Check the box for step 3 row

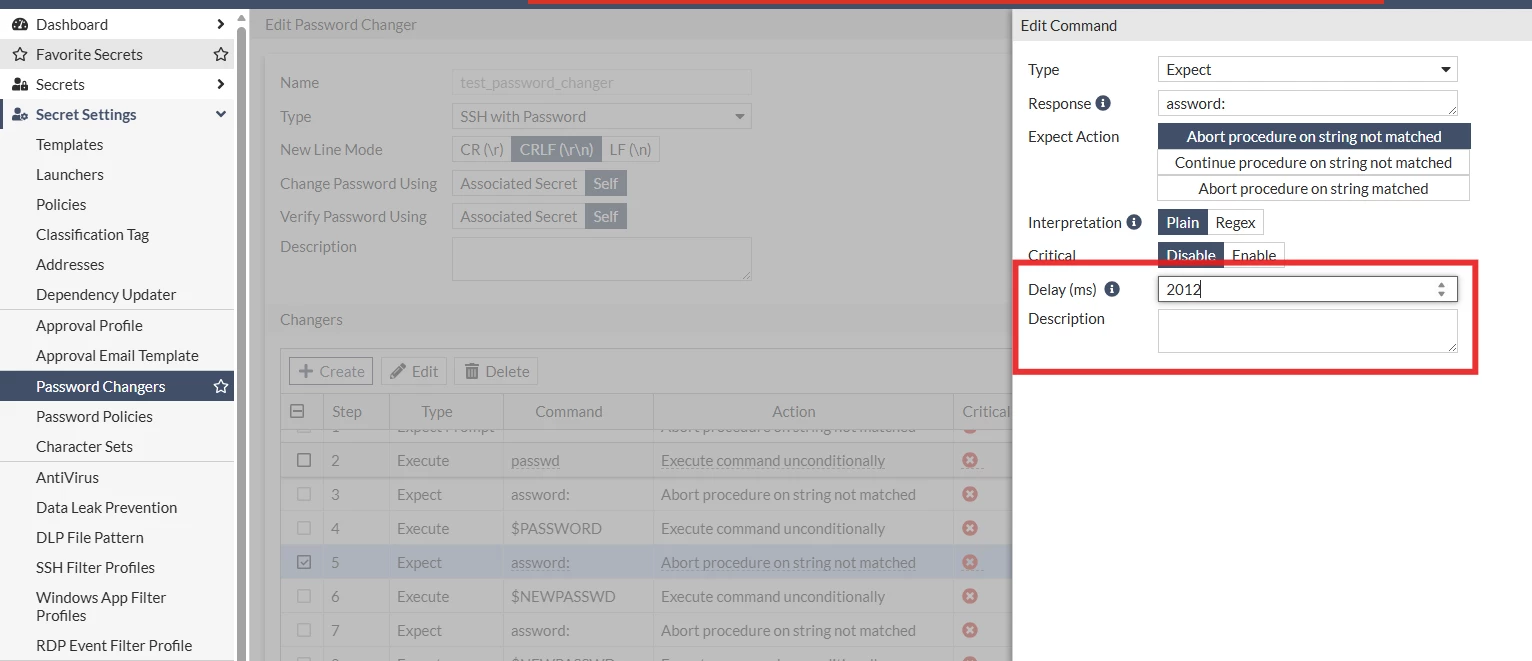click(304, 494)
